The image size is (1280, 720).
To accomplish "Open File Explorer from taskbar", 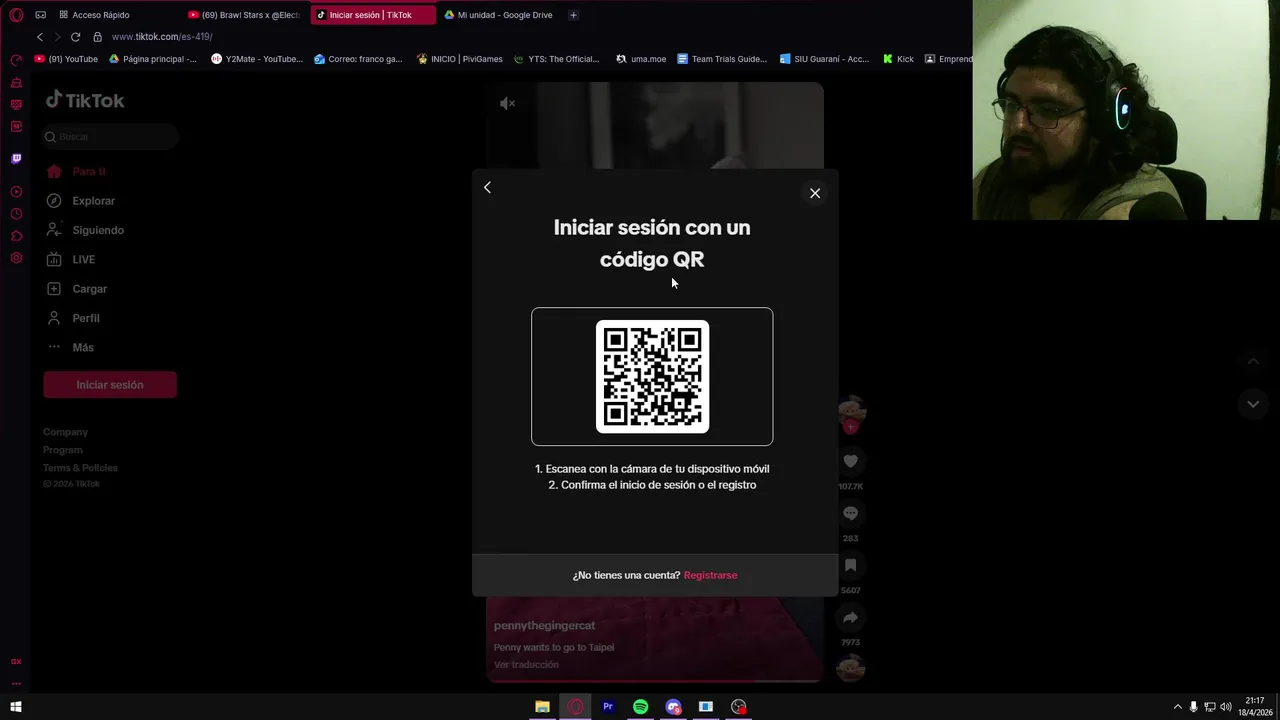I will tap(542, 707).
